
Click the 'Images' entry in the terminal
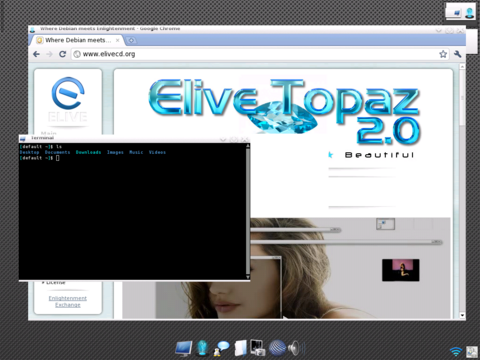point(115,152)
